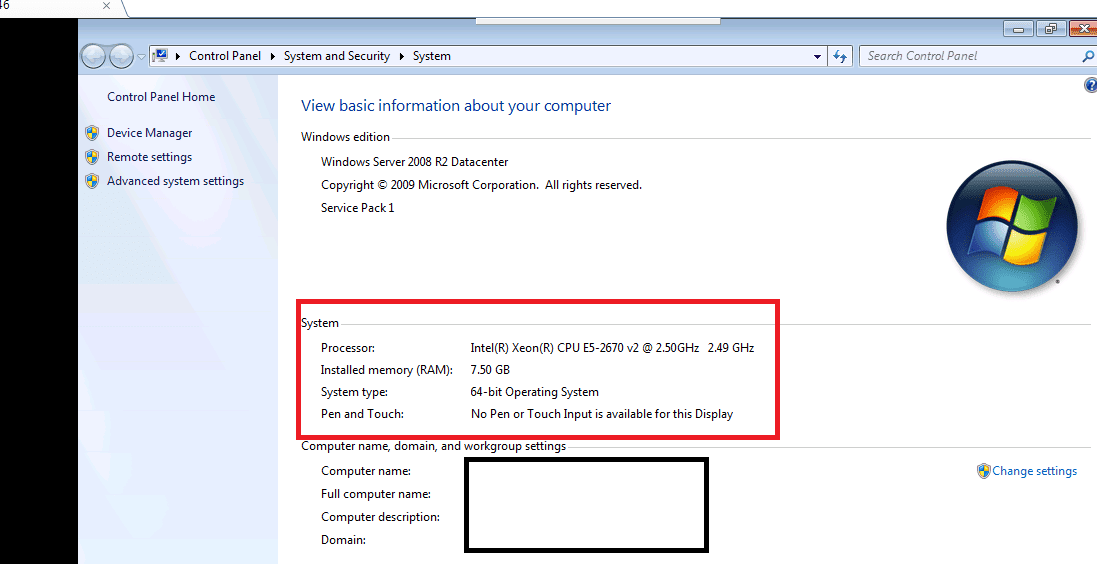Click the computer icon in address bar
This screenshot has height=564, width=1097.
click(x=160, y=55)
